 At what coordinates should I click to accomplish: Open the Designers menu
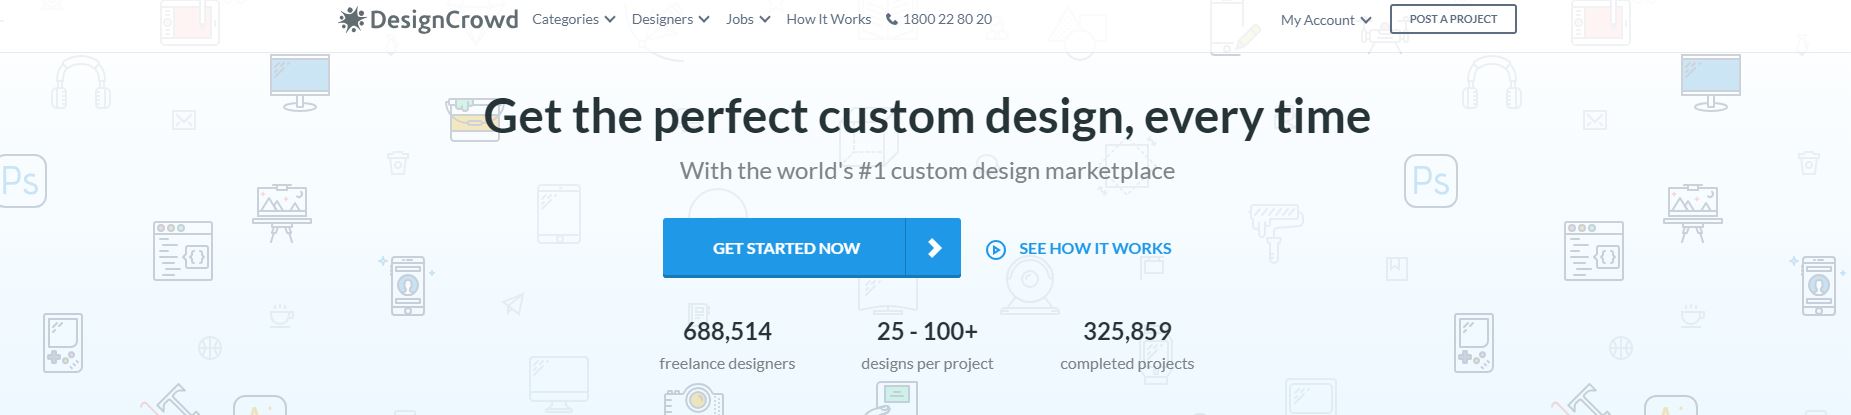pos(662,19)
